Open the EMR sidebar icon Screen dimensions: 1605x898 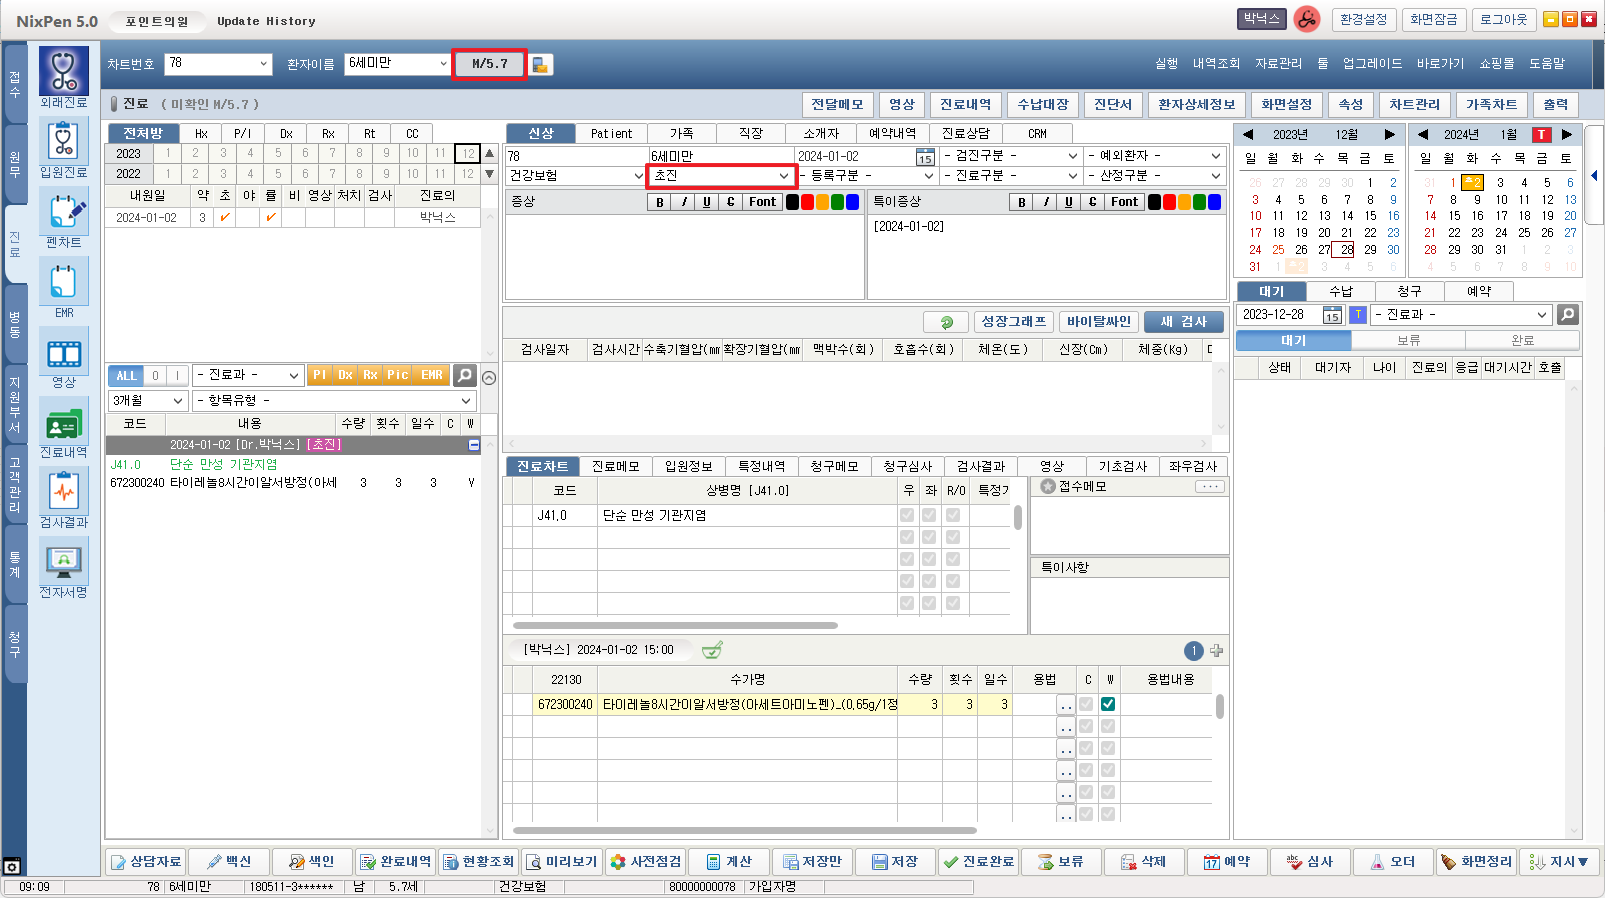64,282
